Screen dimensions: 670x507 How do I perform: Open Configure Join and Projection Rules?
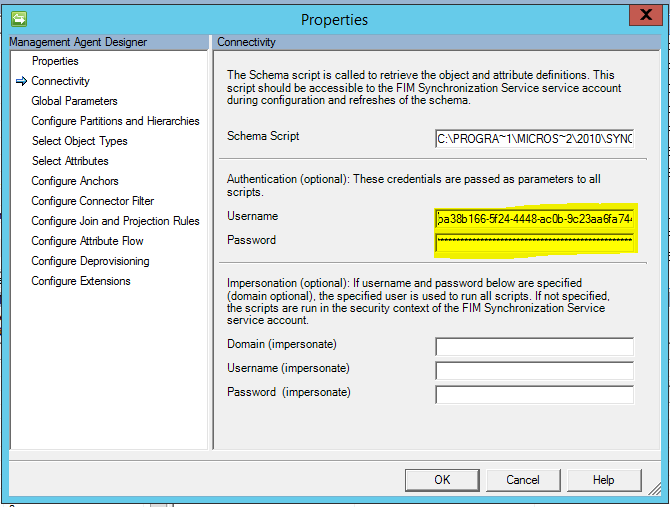pos(115,221)
